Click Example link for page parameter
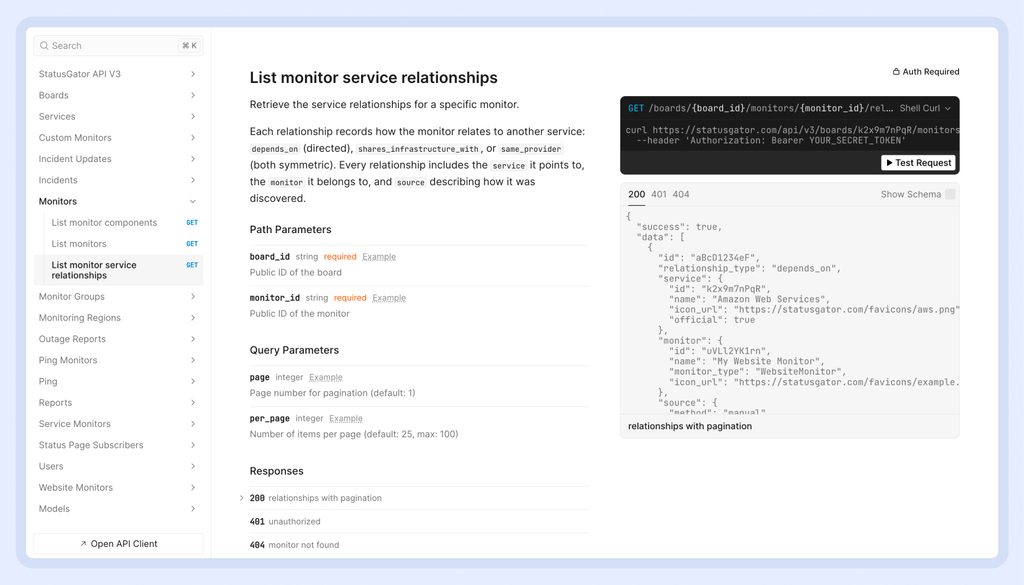The height and width of the screenshot is (585, 1024). point(325,377)
